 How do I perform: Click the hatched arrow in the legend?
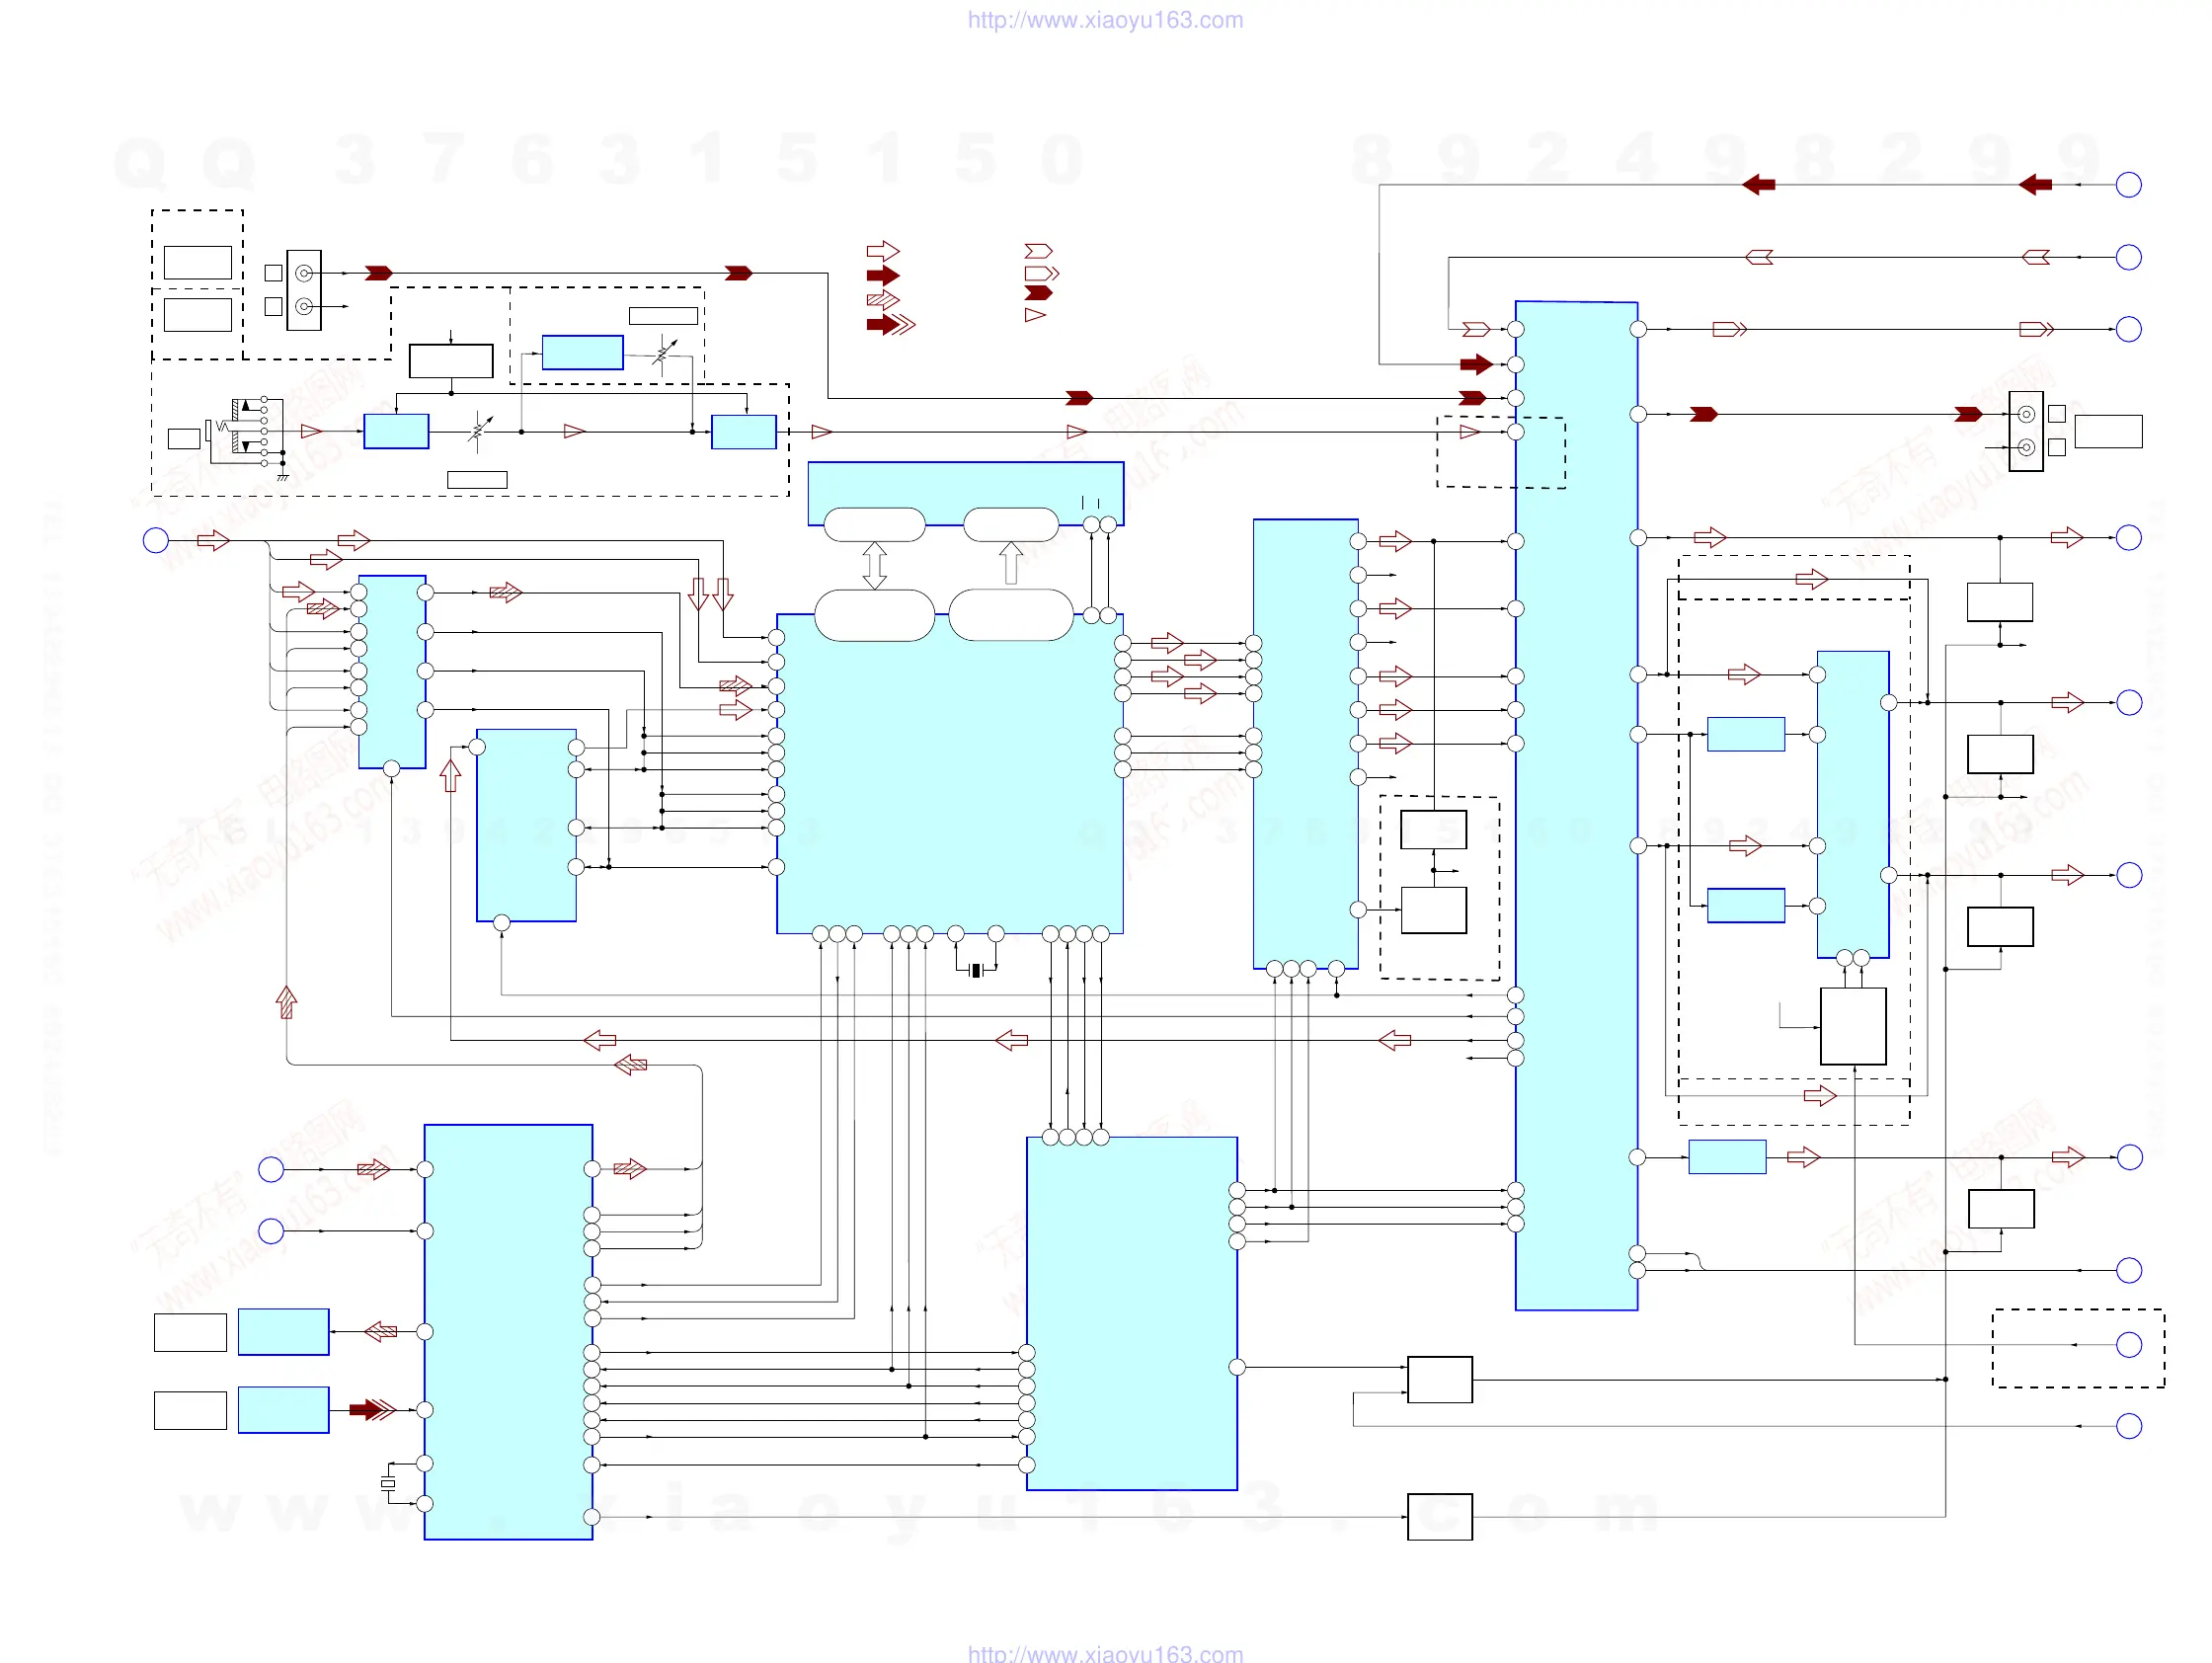coord(882,299)
